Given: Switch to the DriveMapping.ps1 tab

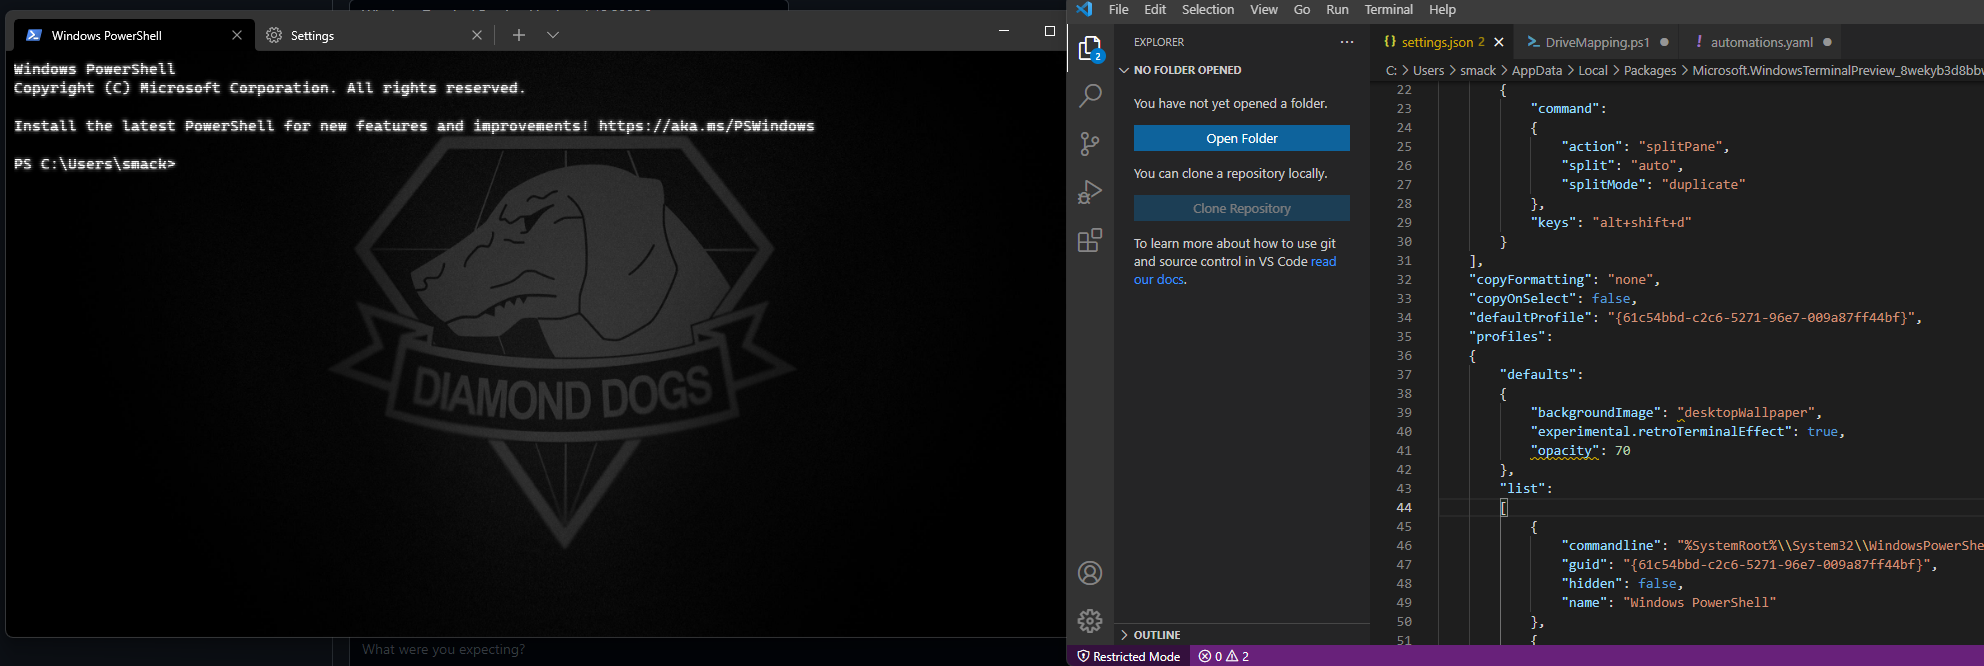Looking at the screenshot, I should [x=1596, y=42].
